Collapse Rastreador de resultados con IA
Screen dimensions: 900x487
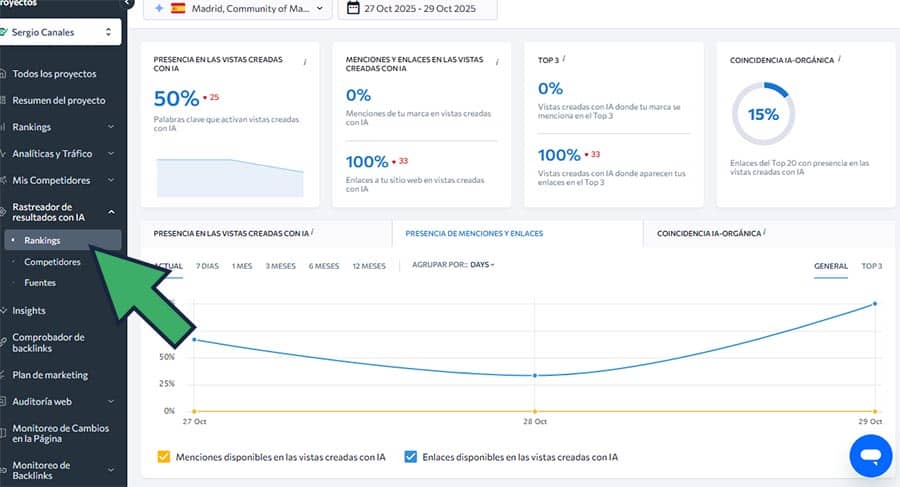click(x=111, y=212)
